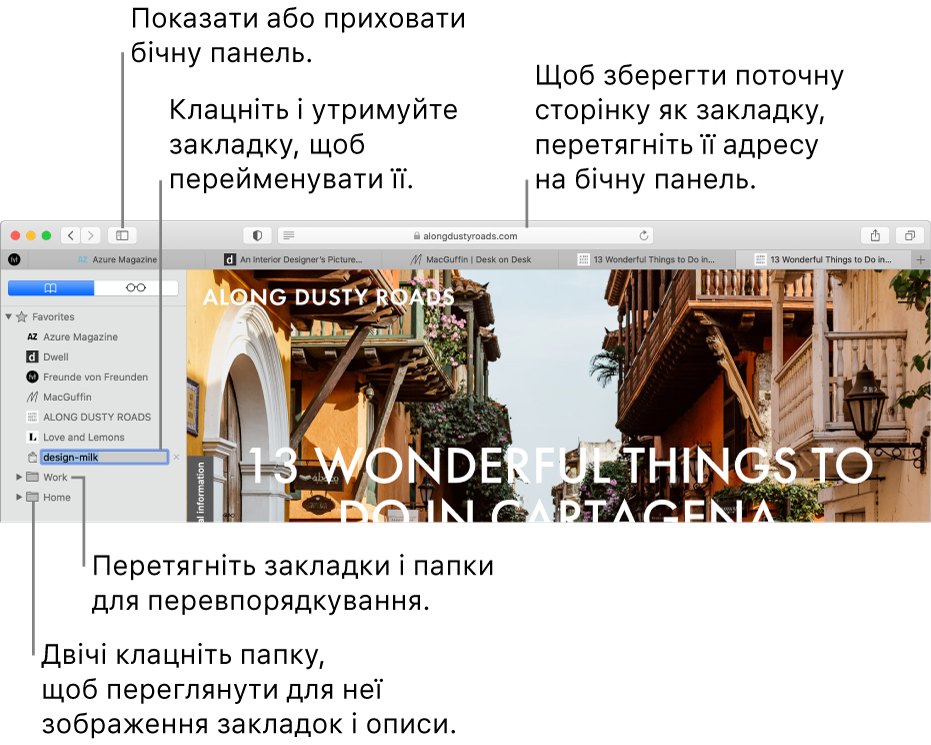The image size is (931, 745).
Task: Show tab overview icon
Action: [910, 236]
